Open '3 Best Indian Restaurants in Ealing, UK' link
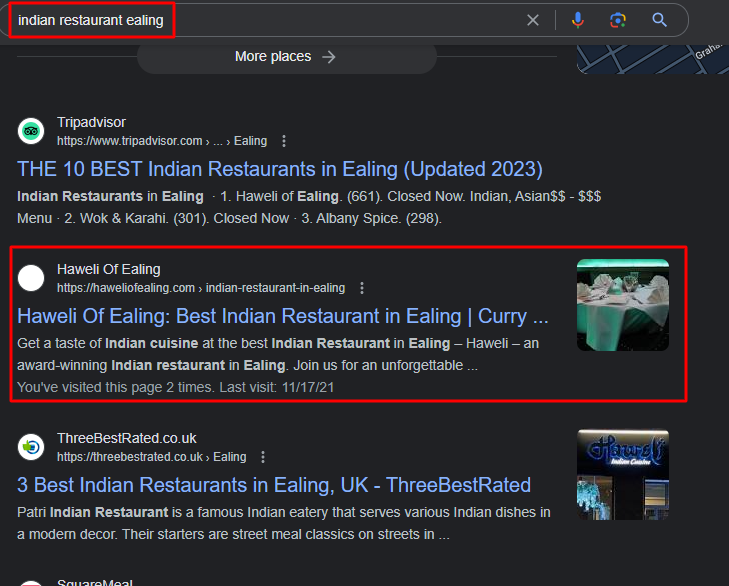Screen dimensions: 729x586 (274, 485)
